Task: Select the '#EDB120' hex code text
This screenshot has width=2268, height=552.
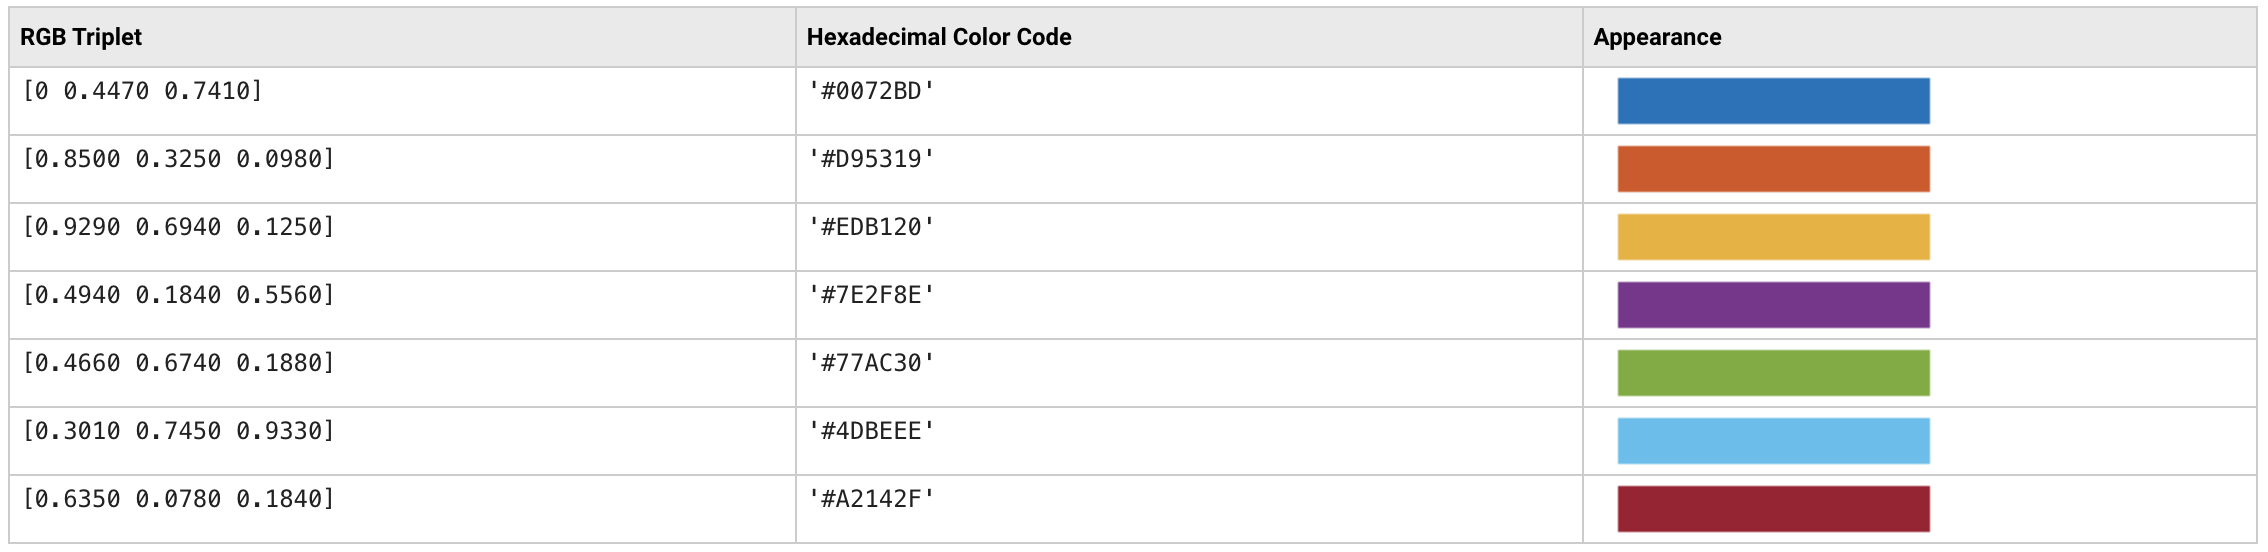Action: click(871, 227)
